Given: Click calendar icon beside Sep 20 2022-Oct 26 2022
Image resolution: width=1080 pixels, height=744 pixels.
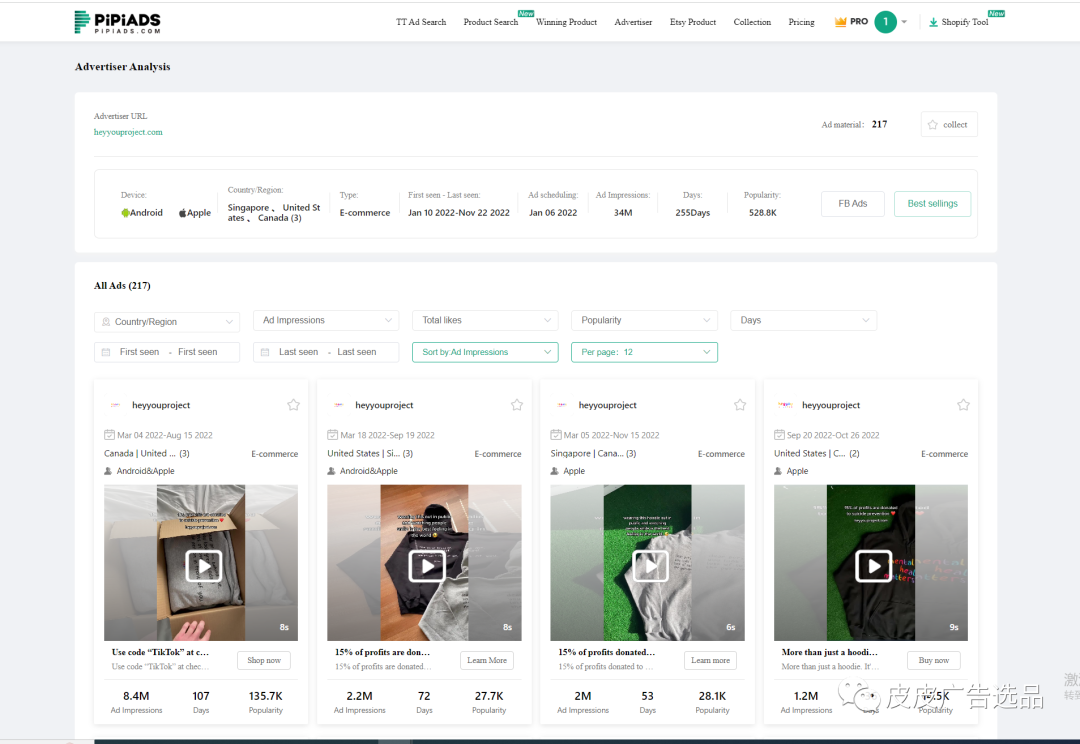Looking at the screenshot, I should point(779,435).
